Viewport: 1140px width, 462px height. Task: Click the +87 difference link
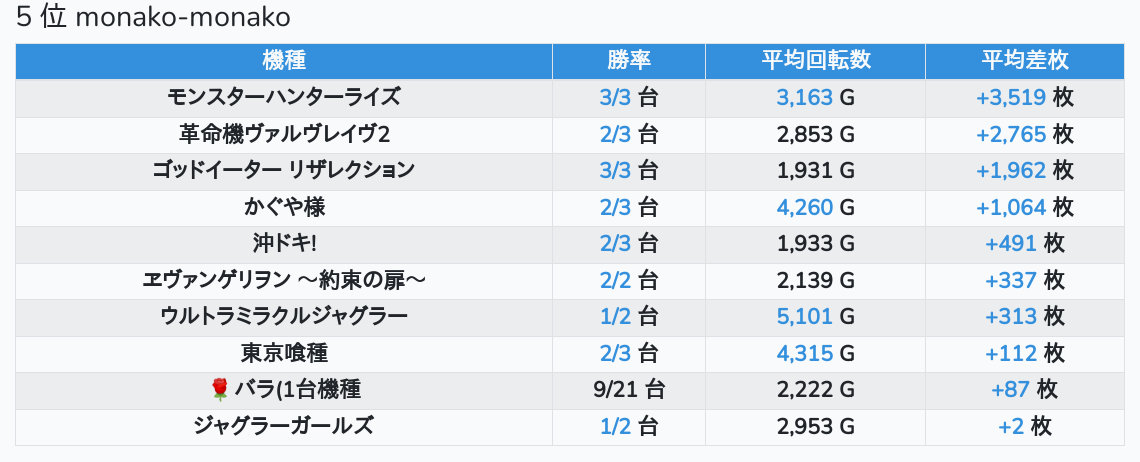[1011, 390]
